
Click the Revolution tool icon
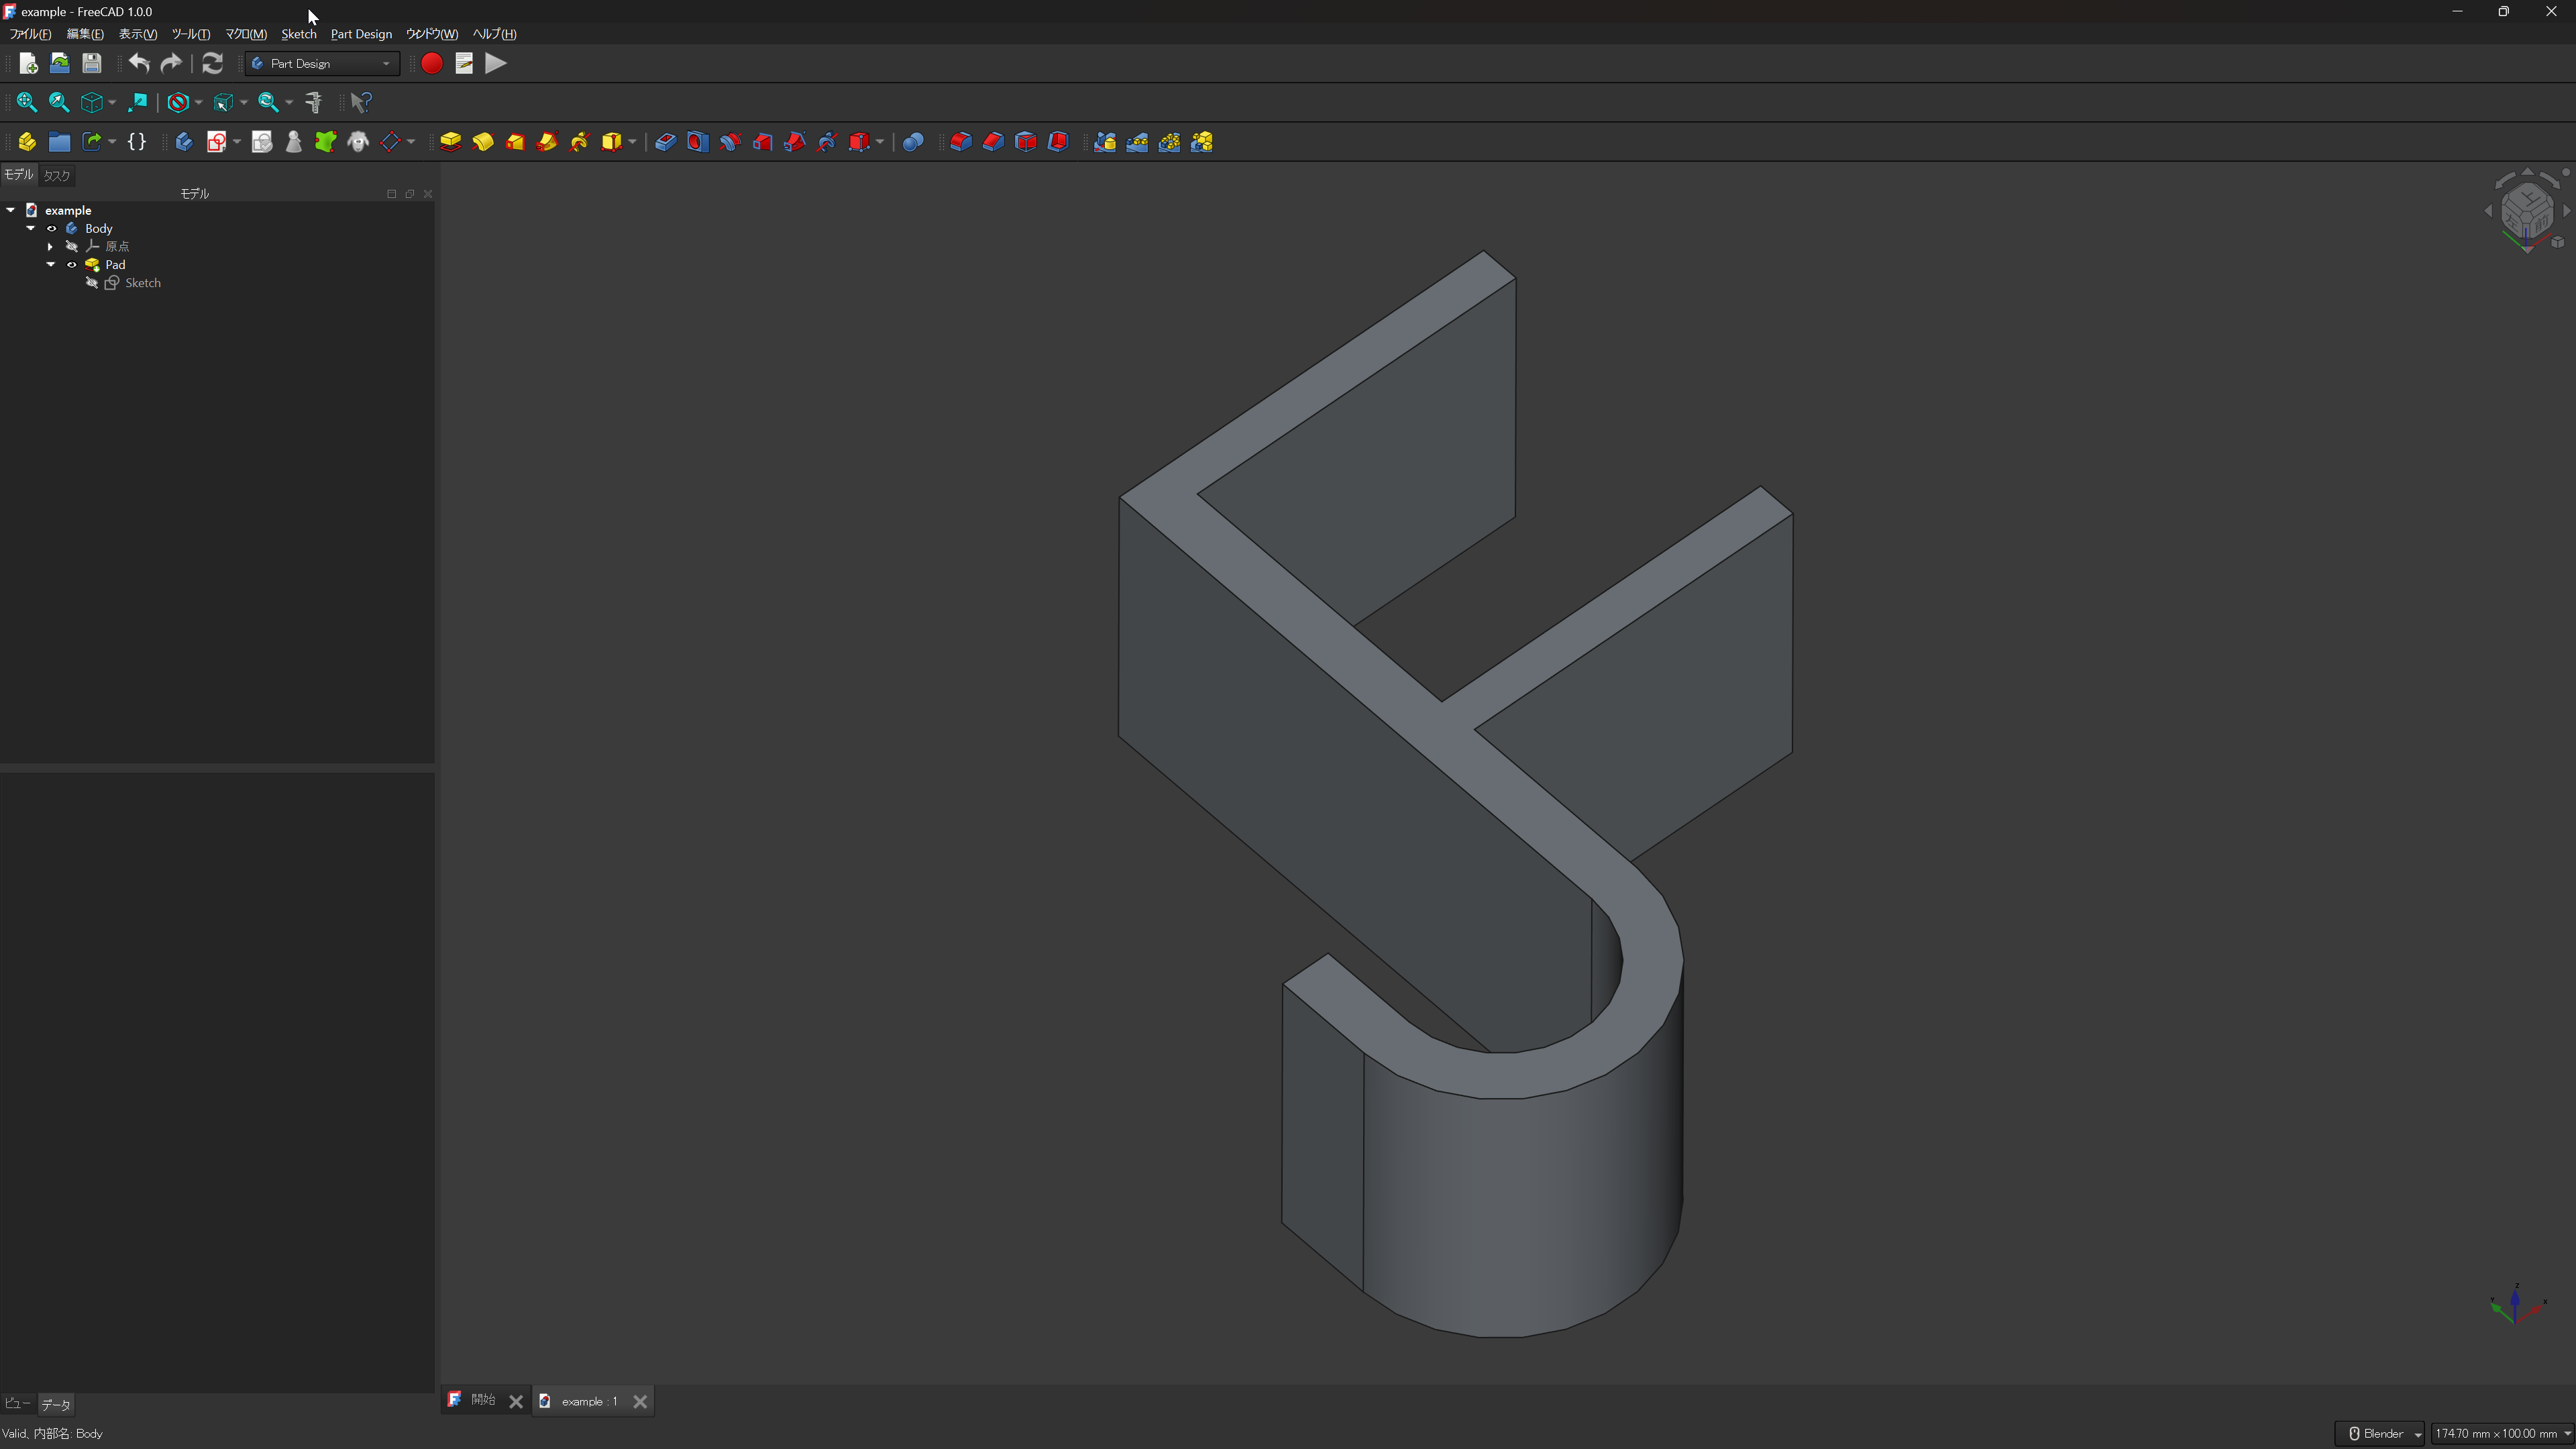tap(483, 142)
